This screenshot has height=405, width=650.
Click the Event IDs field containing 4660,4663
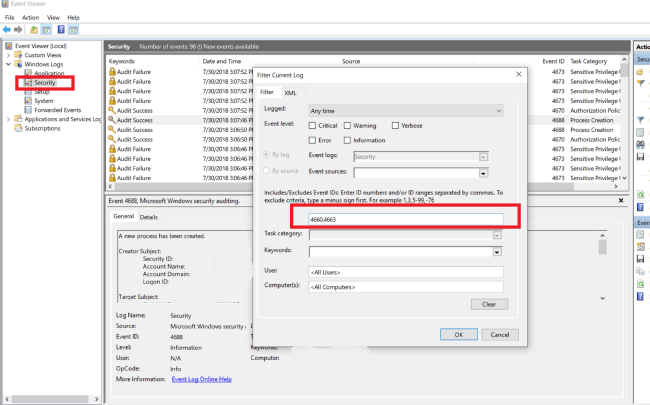(406, 219)
